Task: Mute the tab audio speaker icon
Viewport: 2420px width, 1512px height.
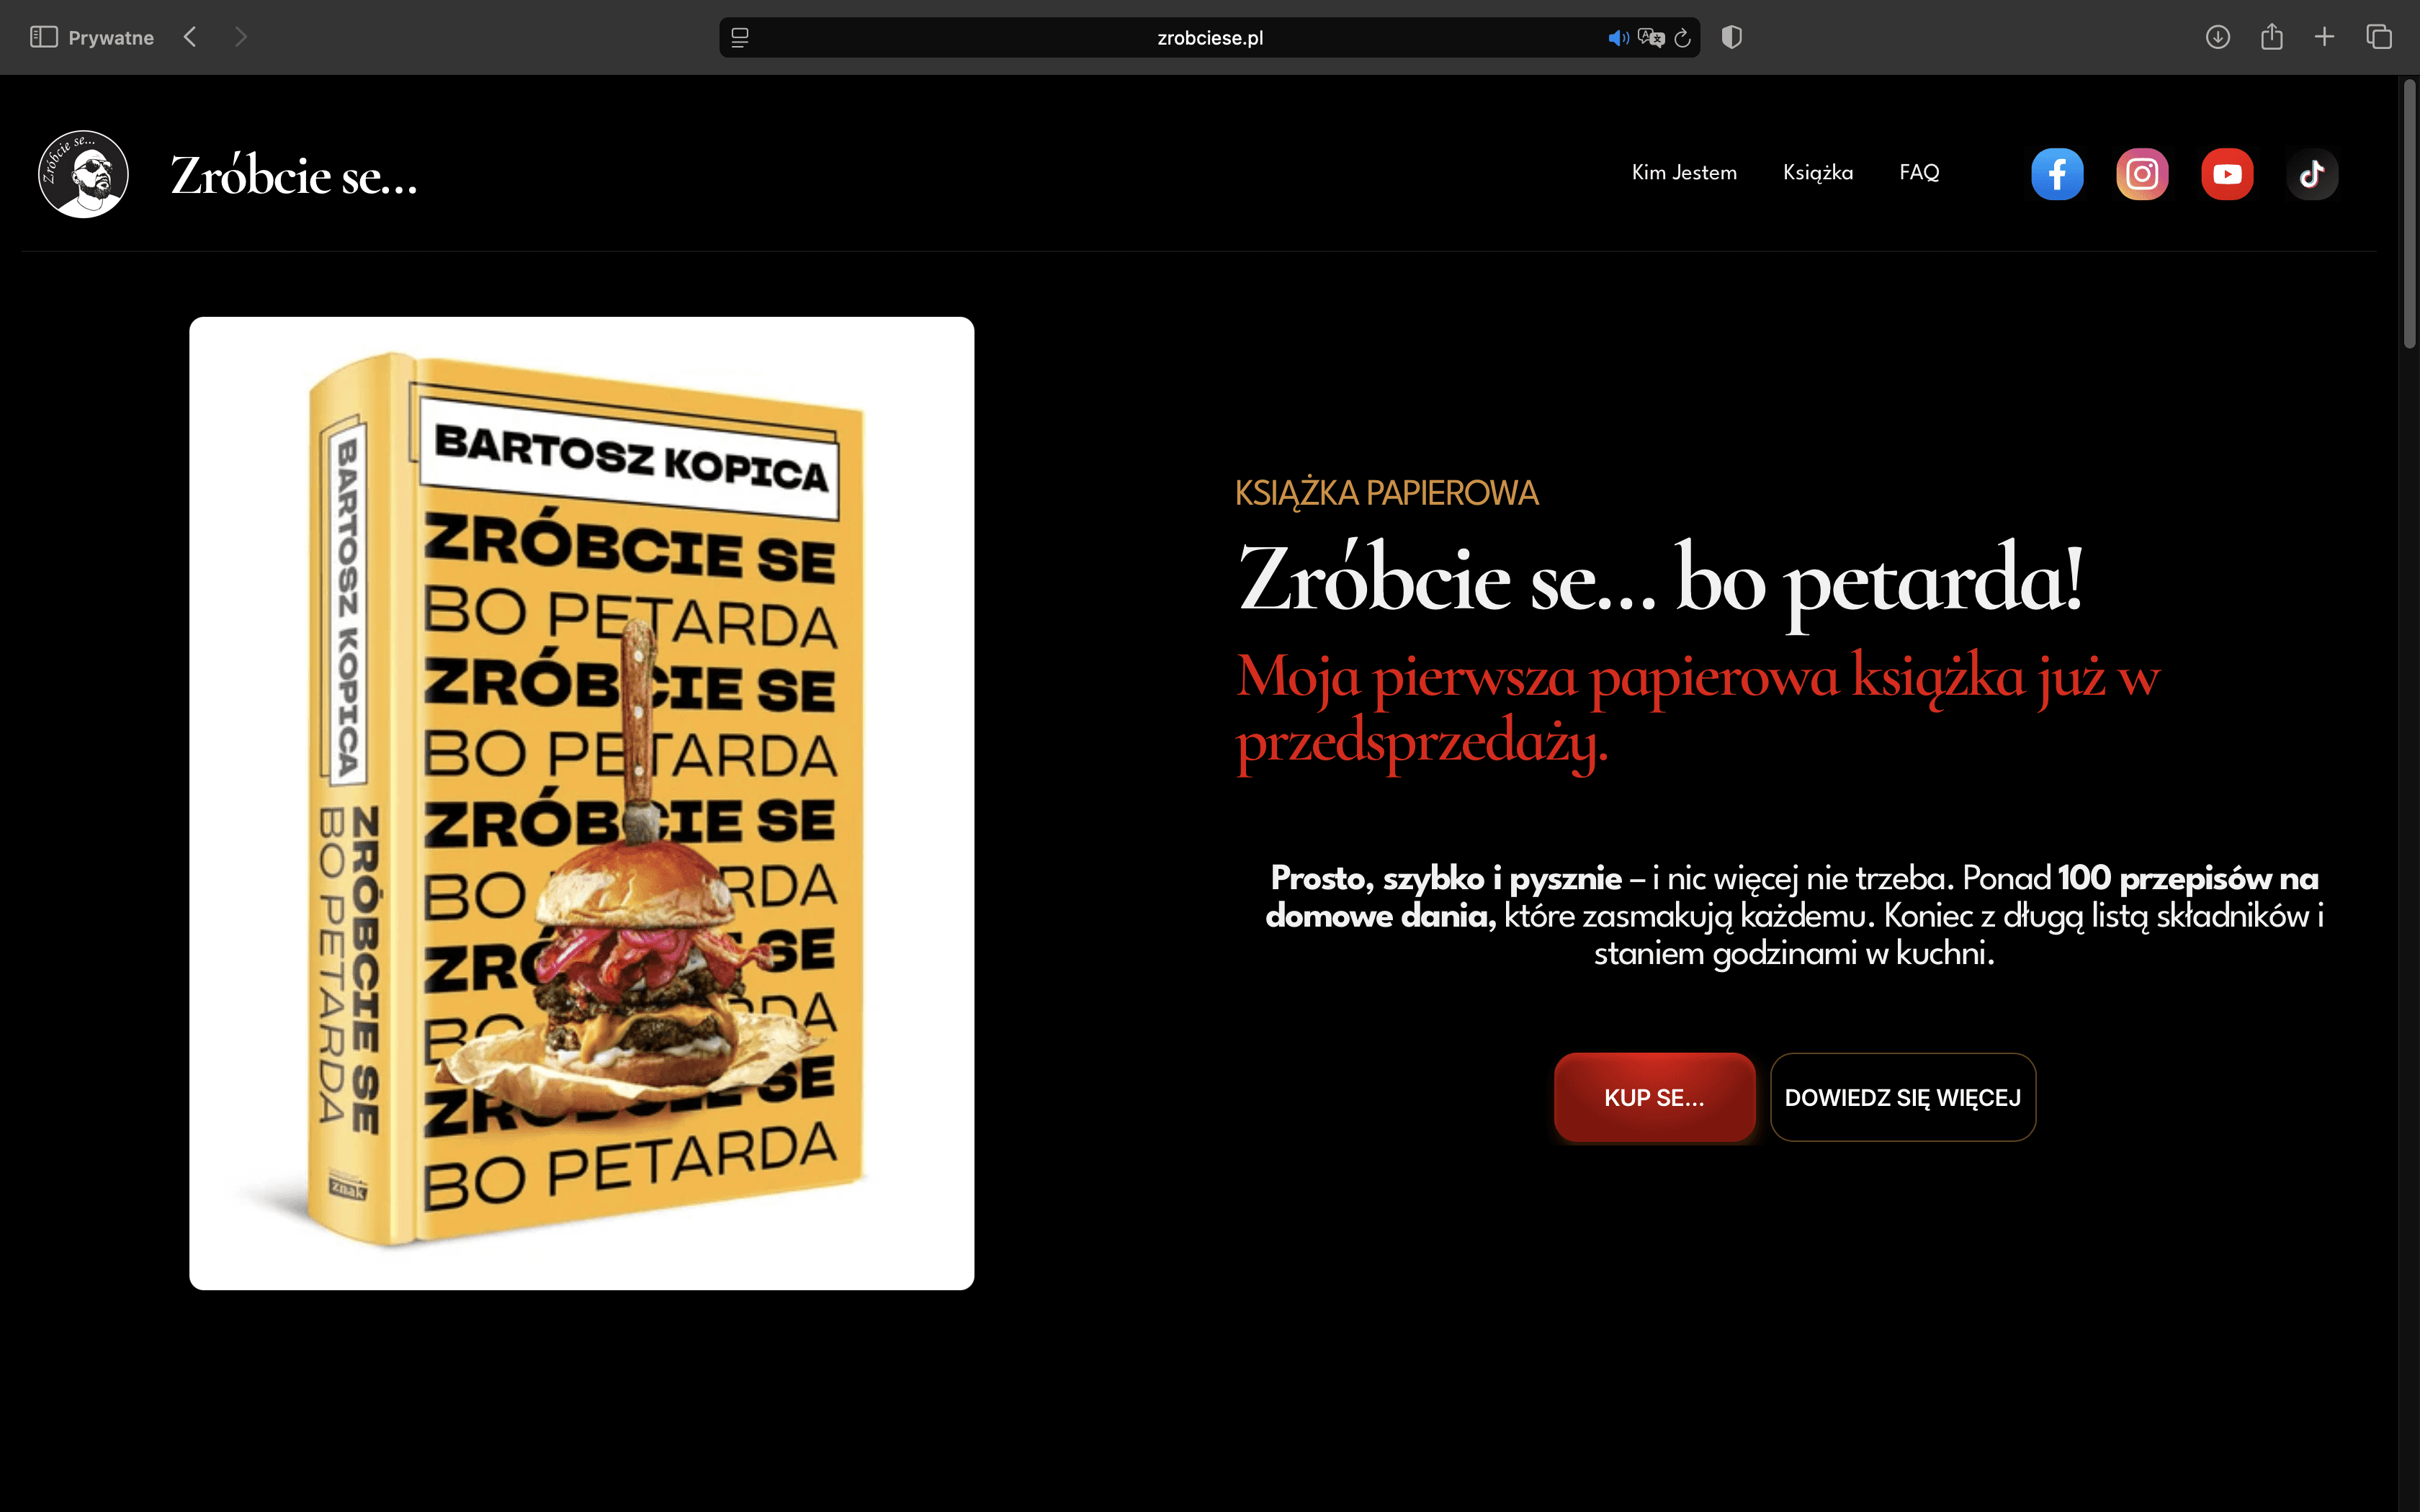Action: click(x=1617, y=38)
